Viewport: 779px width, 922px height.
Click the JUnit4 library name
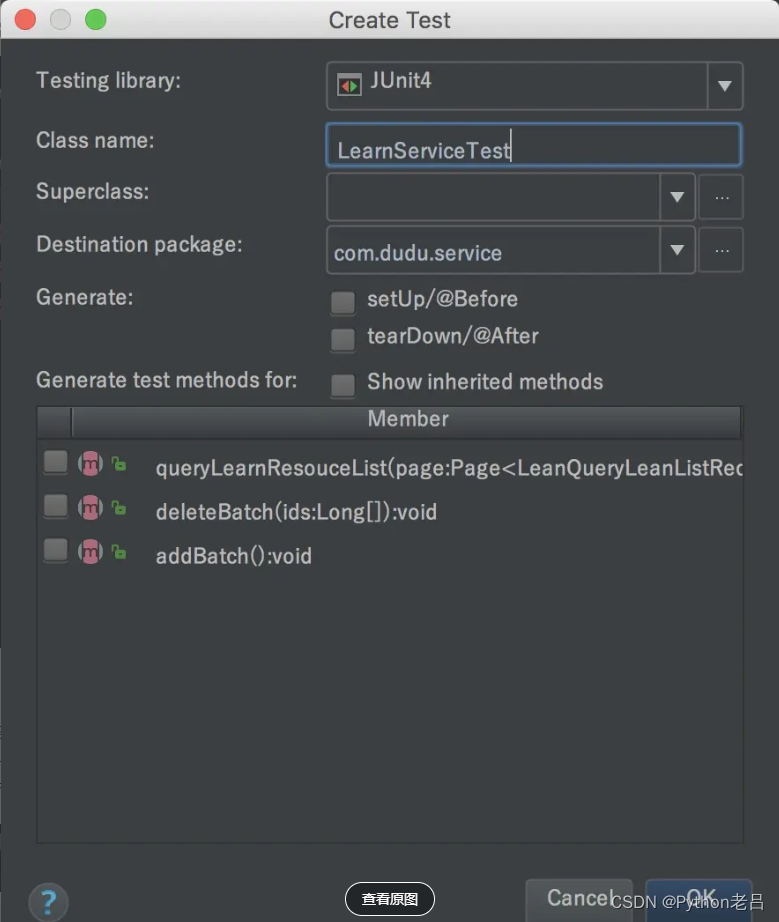tap(400, 80)
